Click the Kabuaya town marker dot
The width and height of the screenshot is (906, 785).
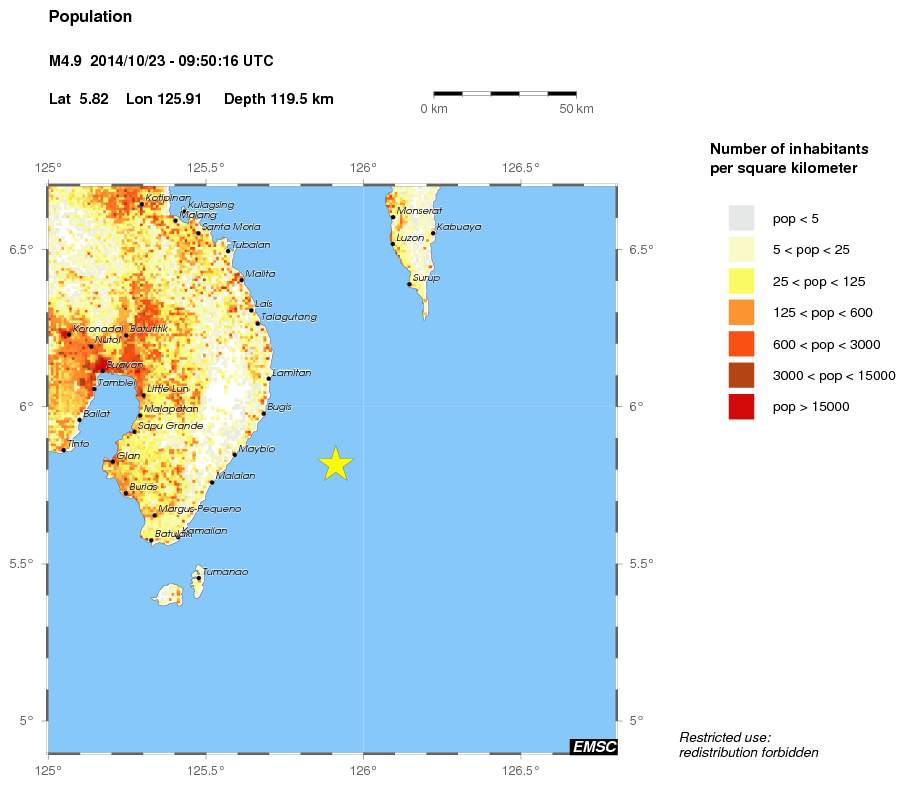433,233
